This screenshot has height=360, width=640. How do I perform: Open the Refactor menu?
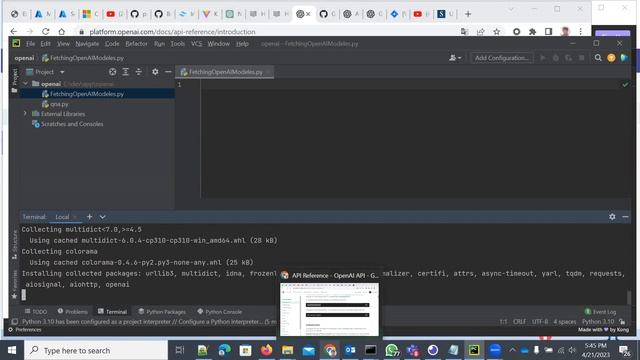(x=136, y=44)
